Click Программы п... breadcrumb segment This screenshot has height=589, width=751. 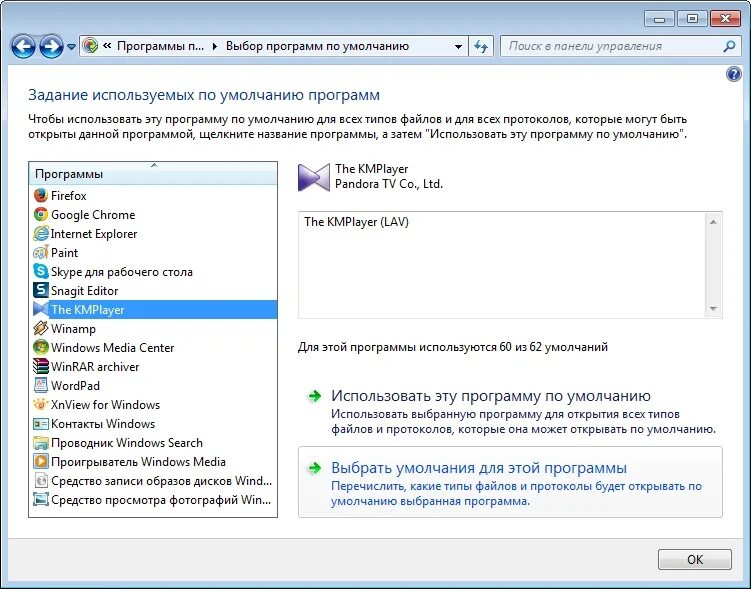click(x=160, y=46)
